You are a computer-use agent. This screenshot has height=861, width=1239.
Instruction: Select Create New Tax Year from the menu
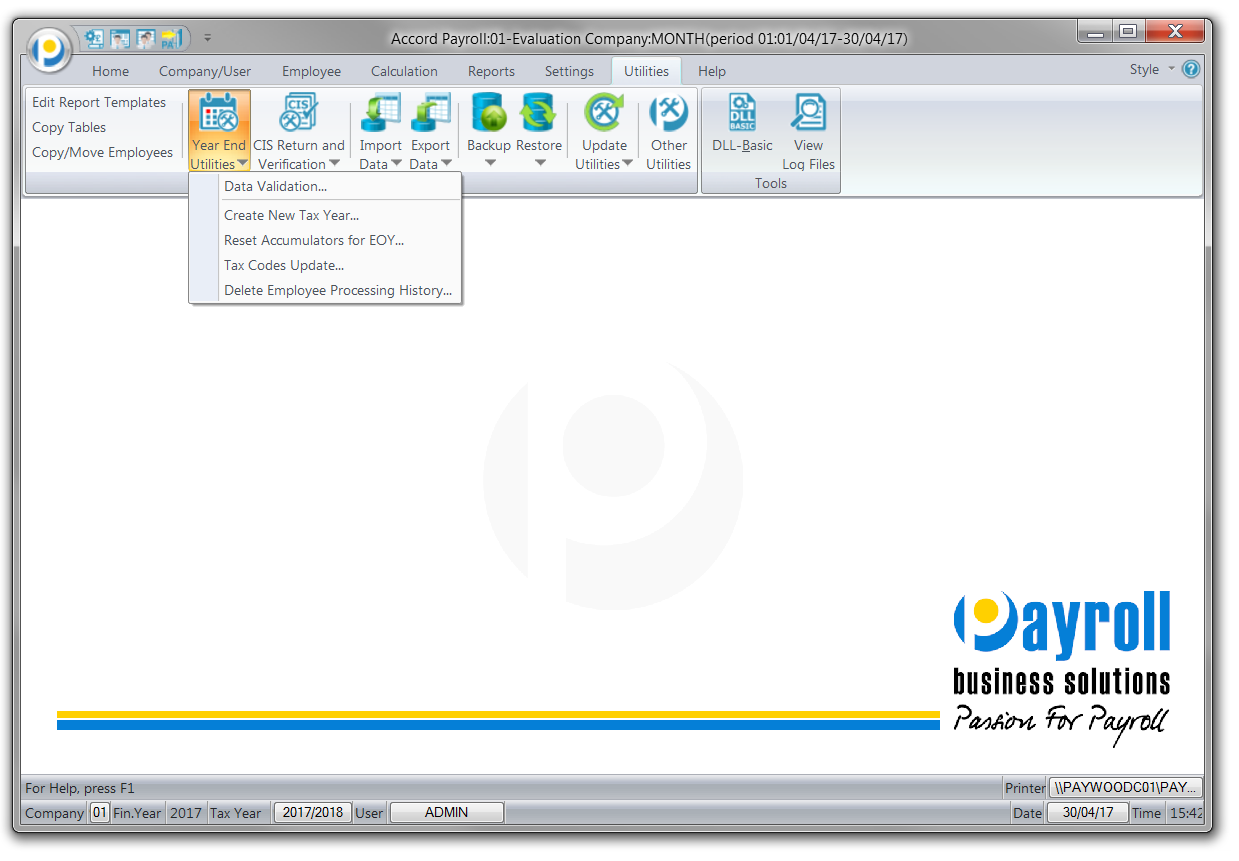coord(291,215)
